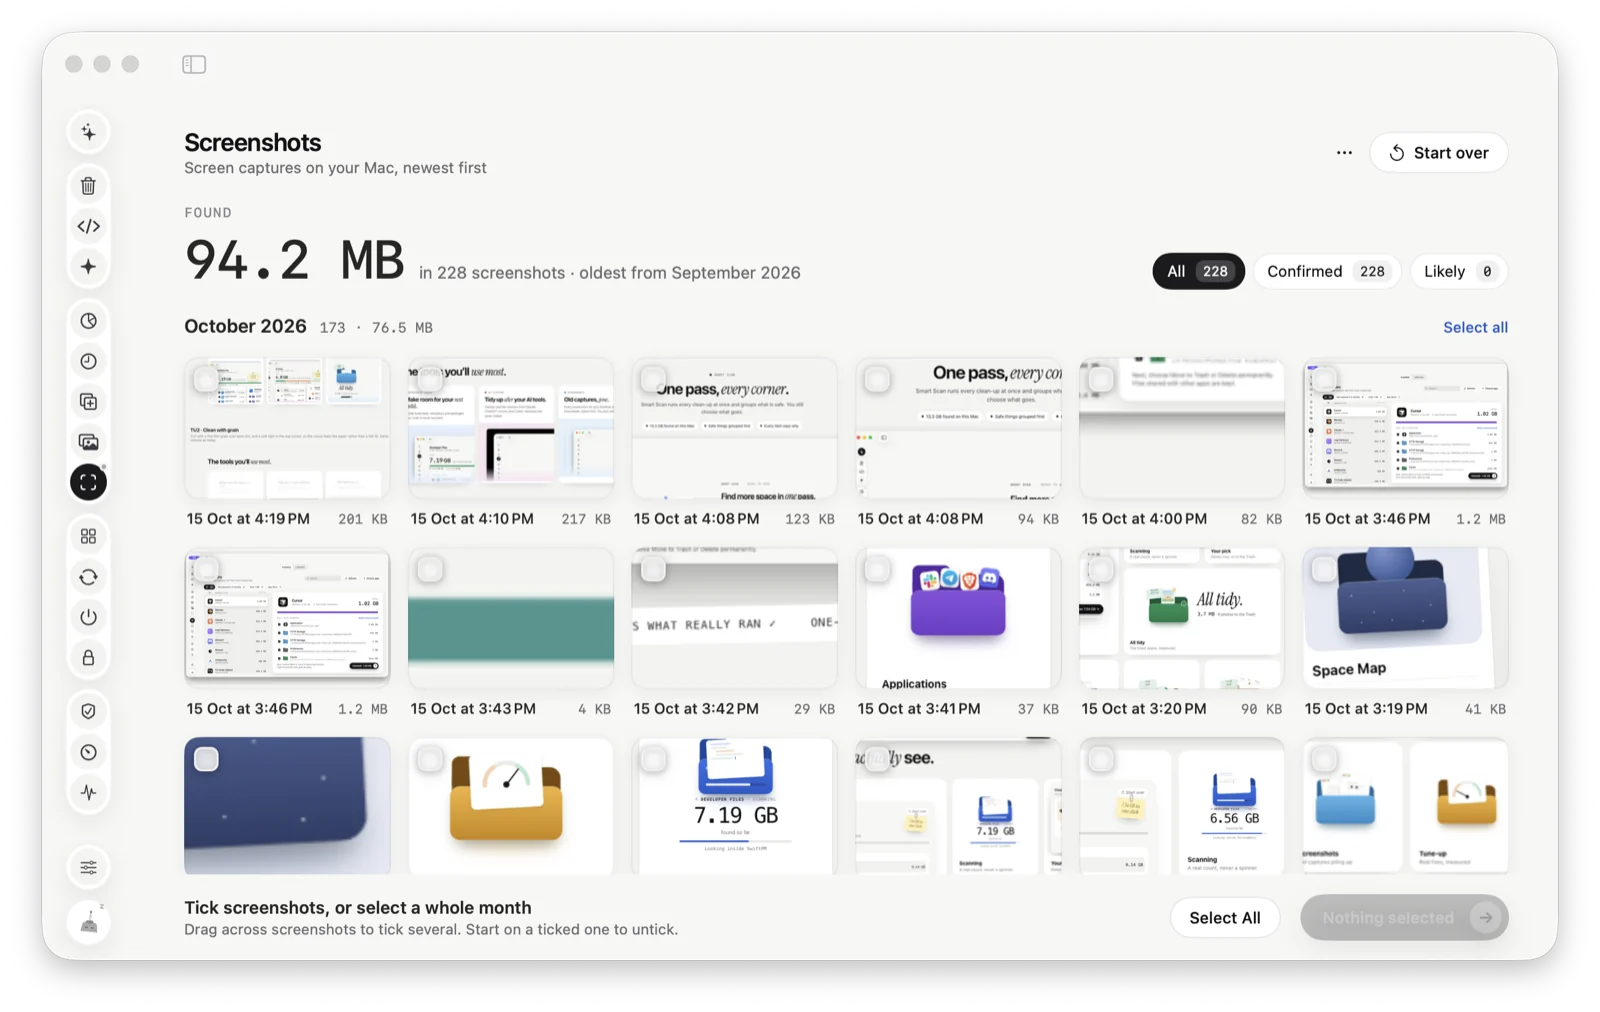
Task: Open the shield checkmark protection icon
Action: coord(89,711)
